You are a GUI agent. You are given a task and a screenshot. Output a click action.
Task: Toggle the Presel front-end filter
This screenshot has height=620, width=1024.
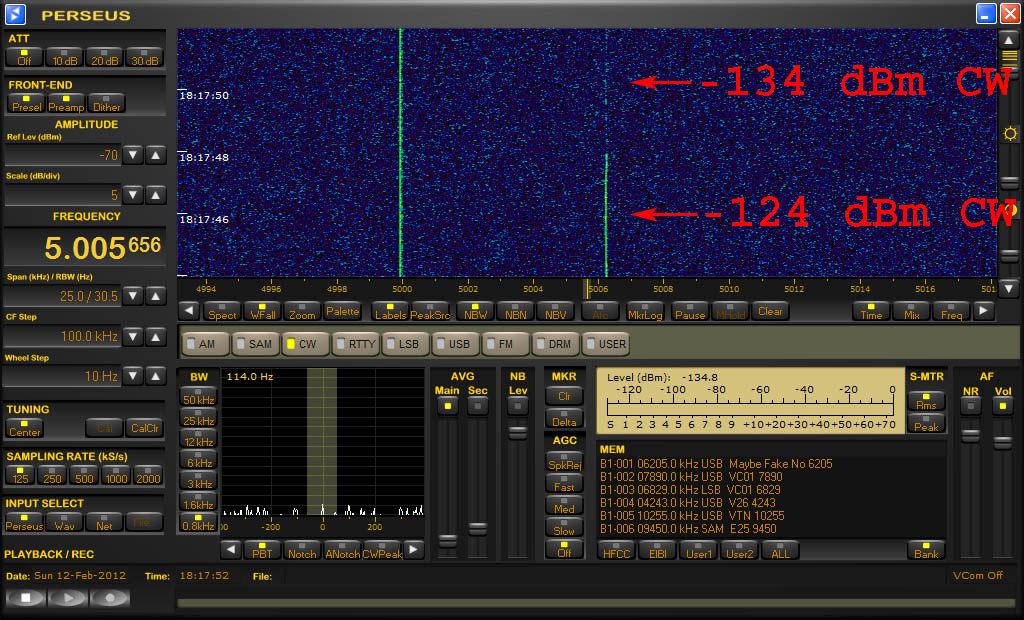tap(27, 103)
